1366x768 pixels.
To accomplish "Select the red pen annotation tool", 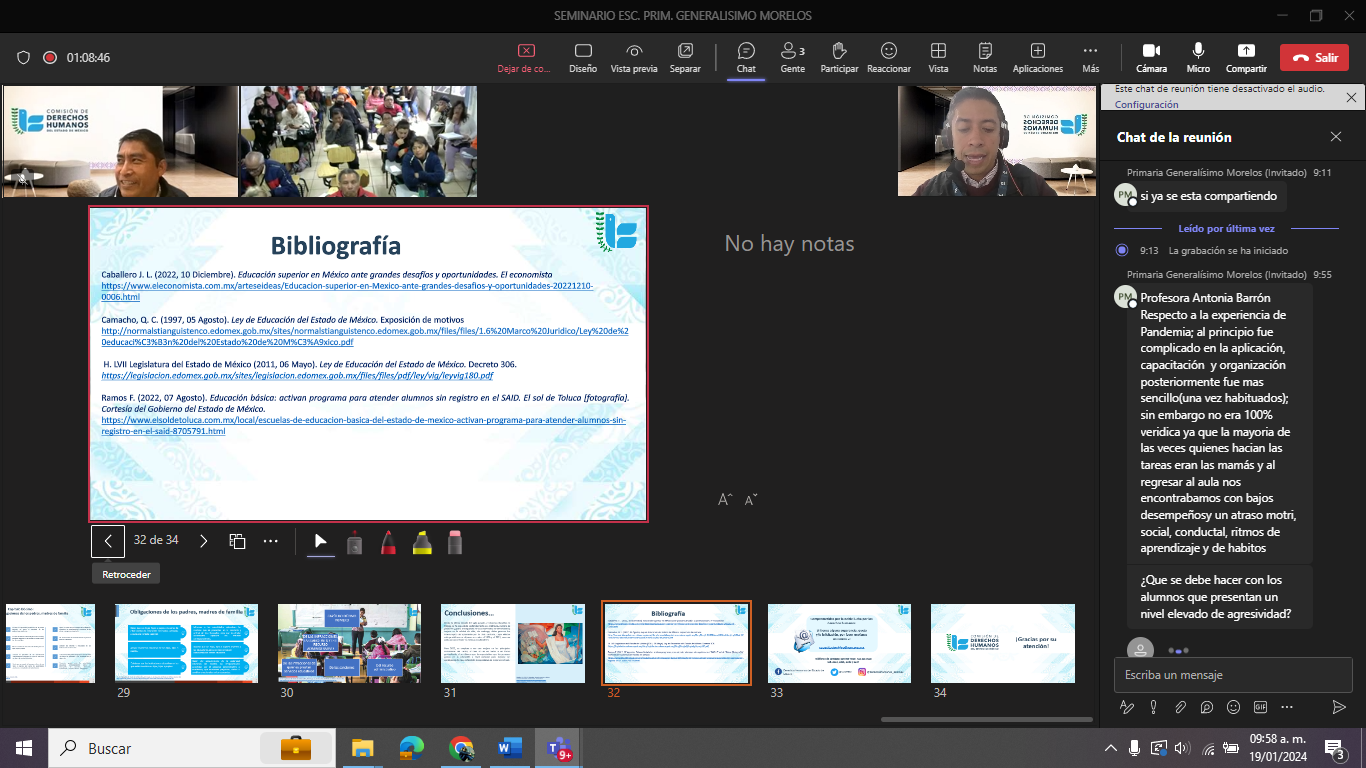I will pyautogui.click(x=387, y=541).
